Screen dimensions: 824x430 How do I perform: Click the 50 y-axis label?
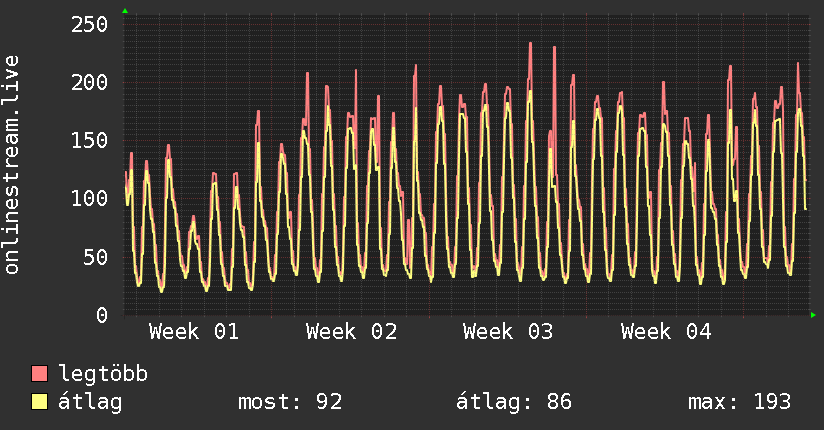[x=95, y=257]
